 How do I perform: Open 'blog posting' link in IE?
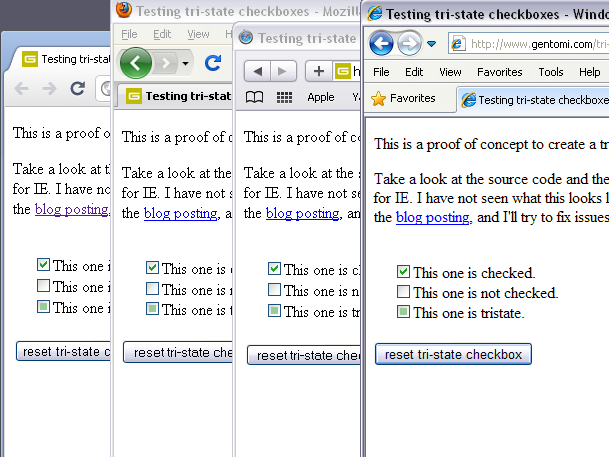432,217
